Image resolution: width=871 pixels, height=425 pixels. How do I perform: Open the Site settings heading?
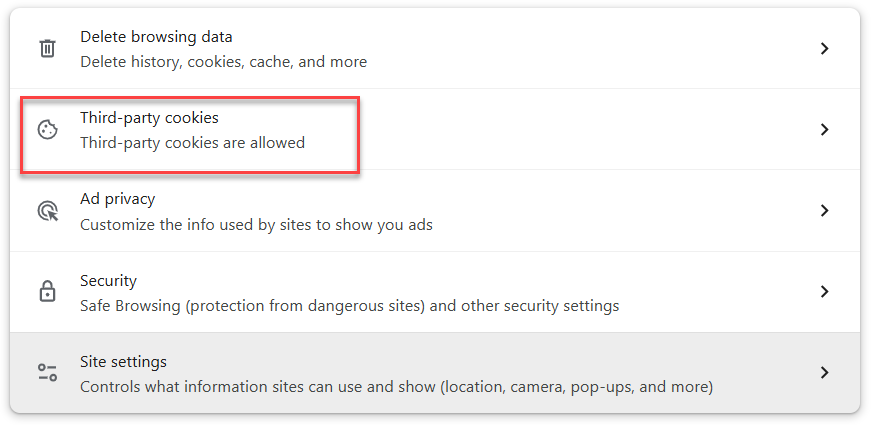coord(123,362)
